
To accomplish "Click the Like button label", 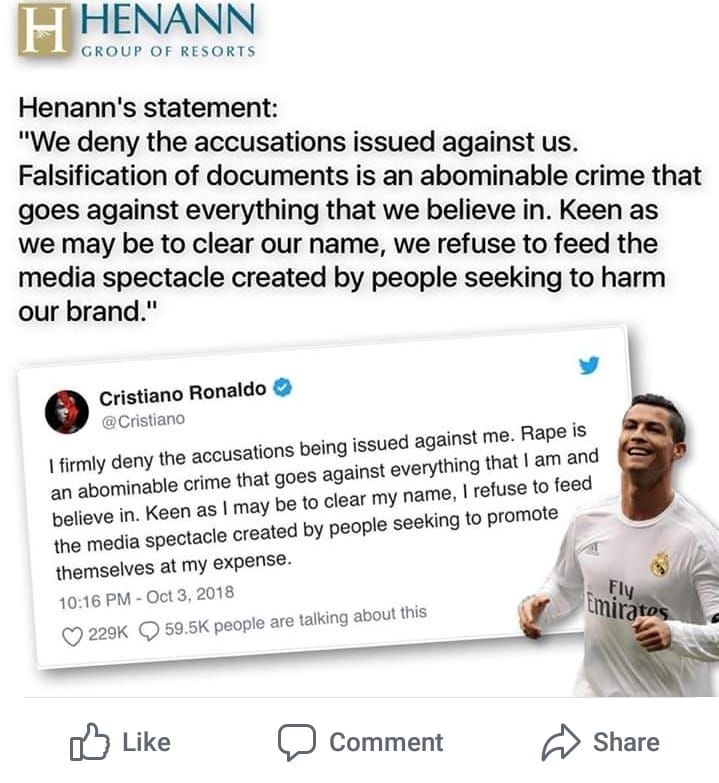I will (x=147, y=743).
